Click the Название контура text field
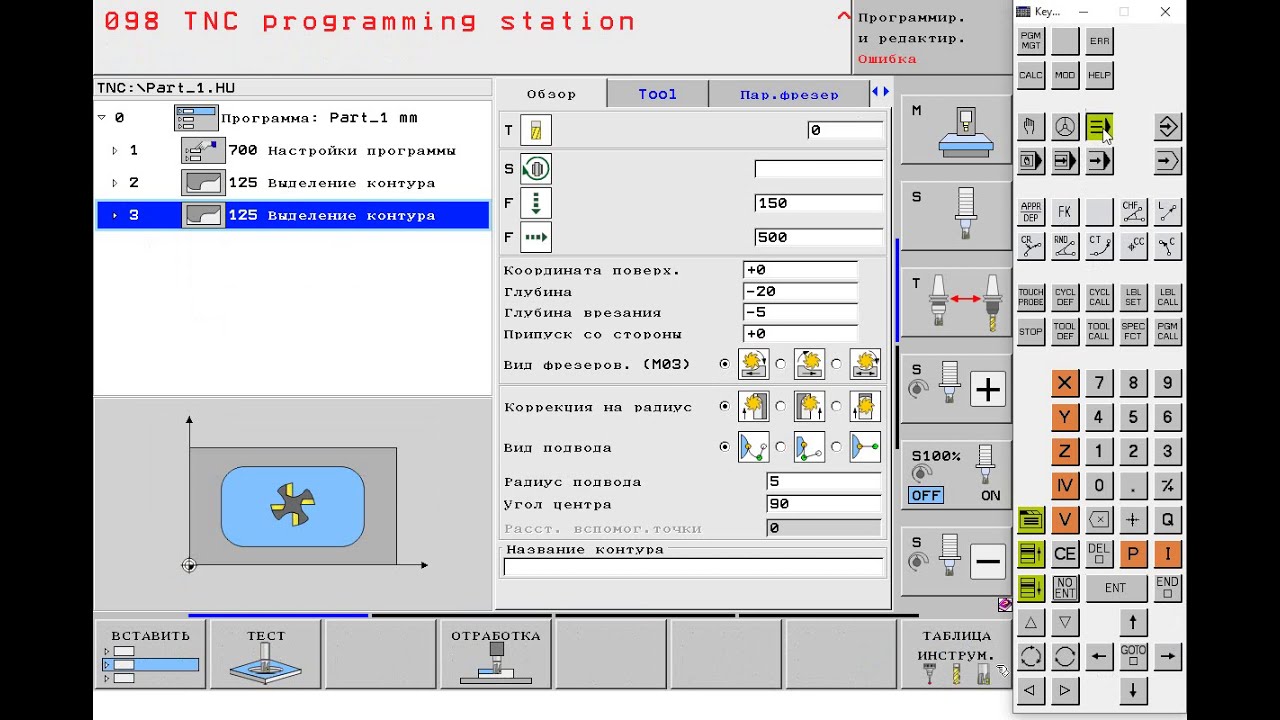The width and height of the screenshot is (1280, 720). tap(694, 567)
